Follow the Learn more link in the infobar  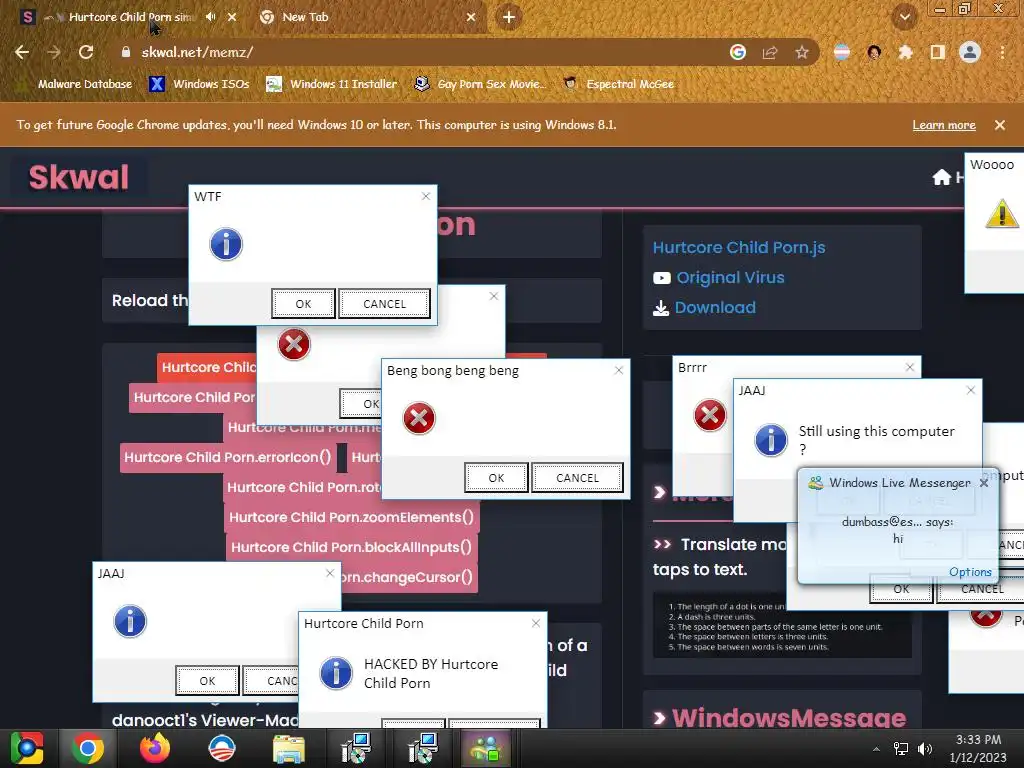coord(944,125)
